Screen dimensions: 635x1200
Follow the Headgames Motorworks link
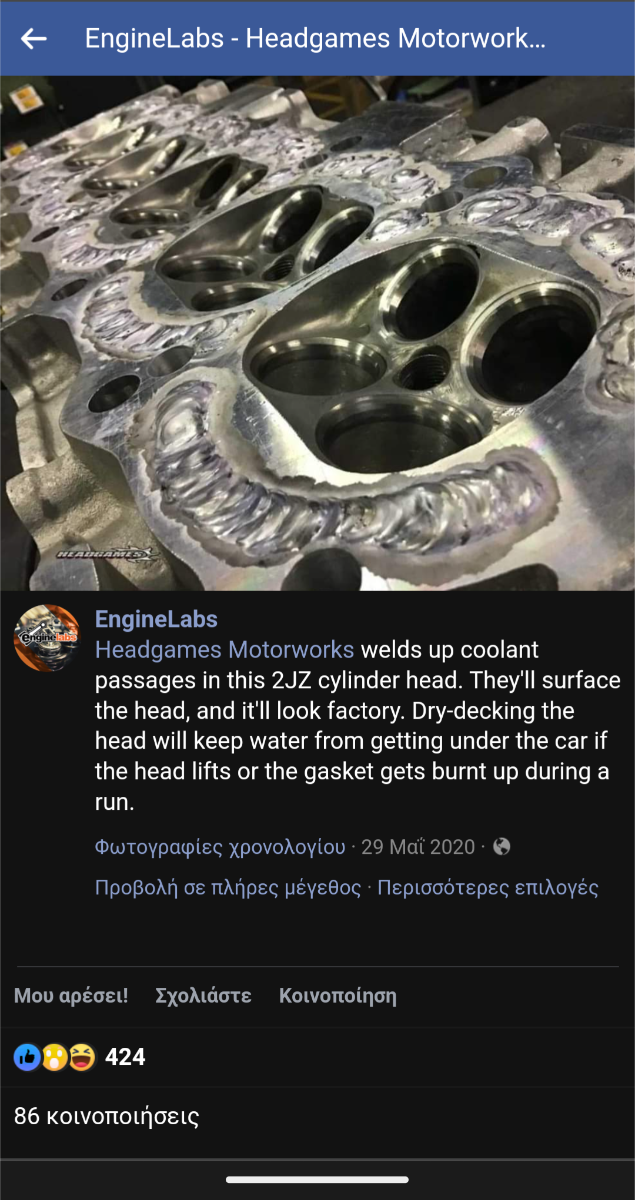point(224,650)
